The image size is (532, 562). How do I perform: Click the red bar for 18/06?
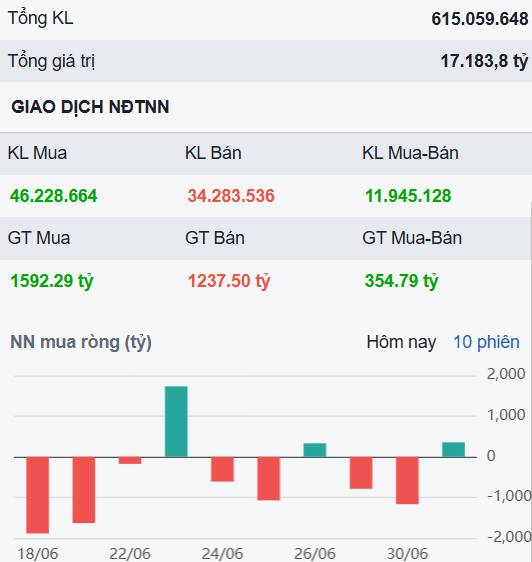[38, 495]
